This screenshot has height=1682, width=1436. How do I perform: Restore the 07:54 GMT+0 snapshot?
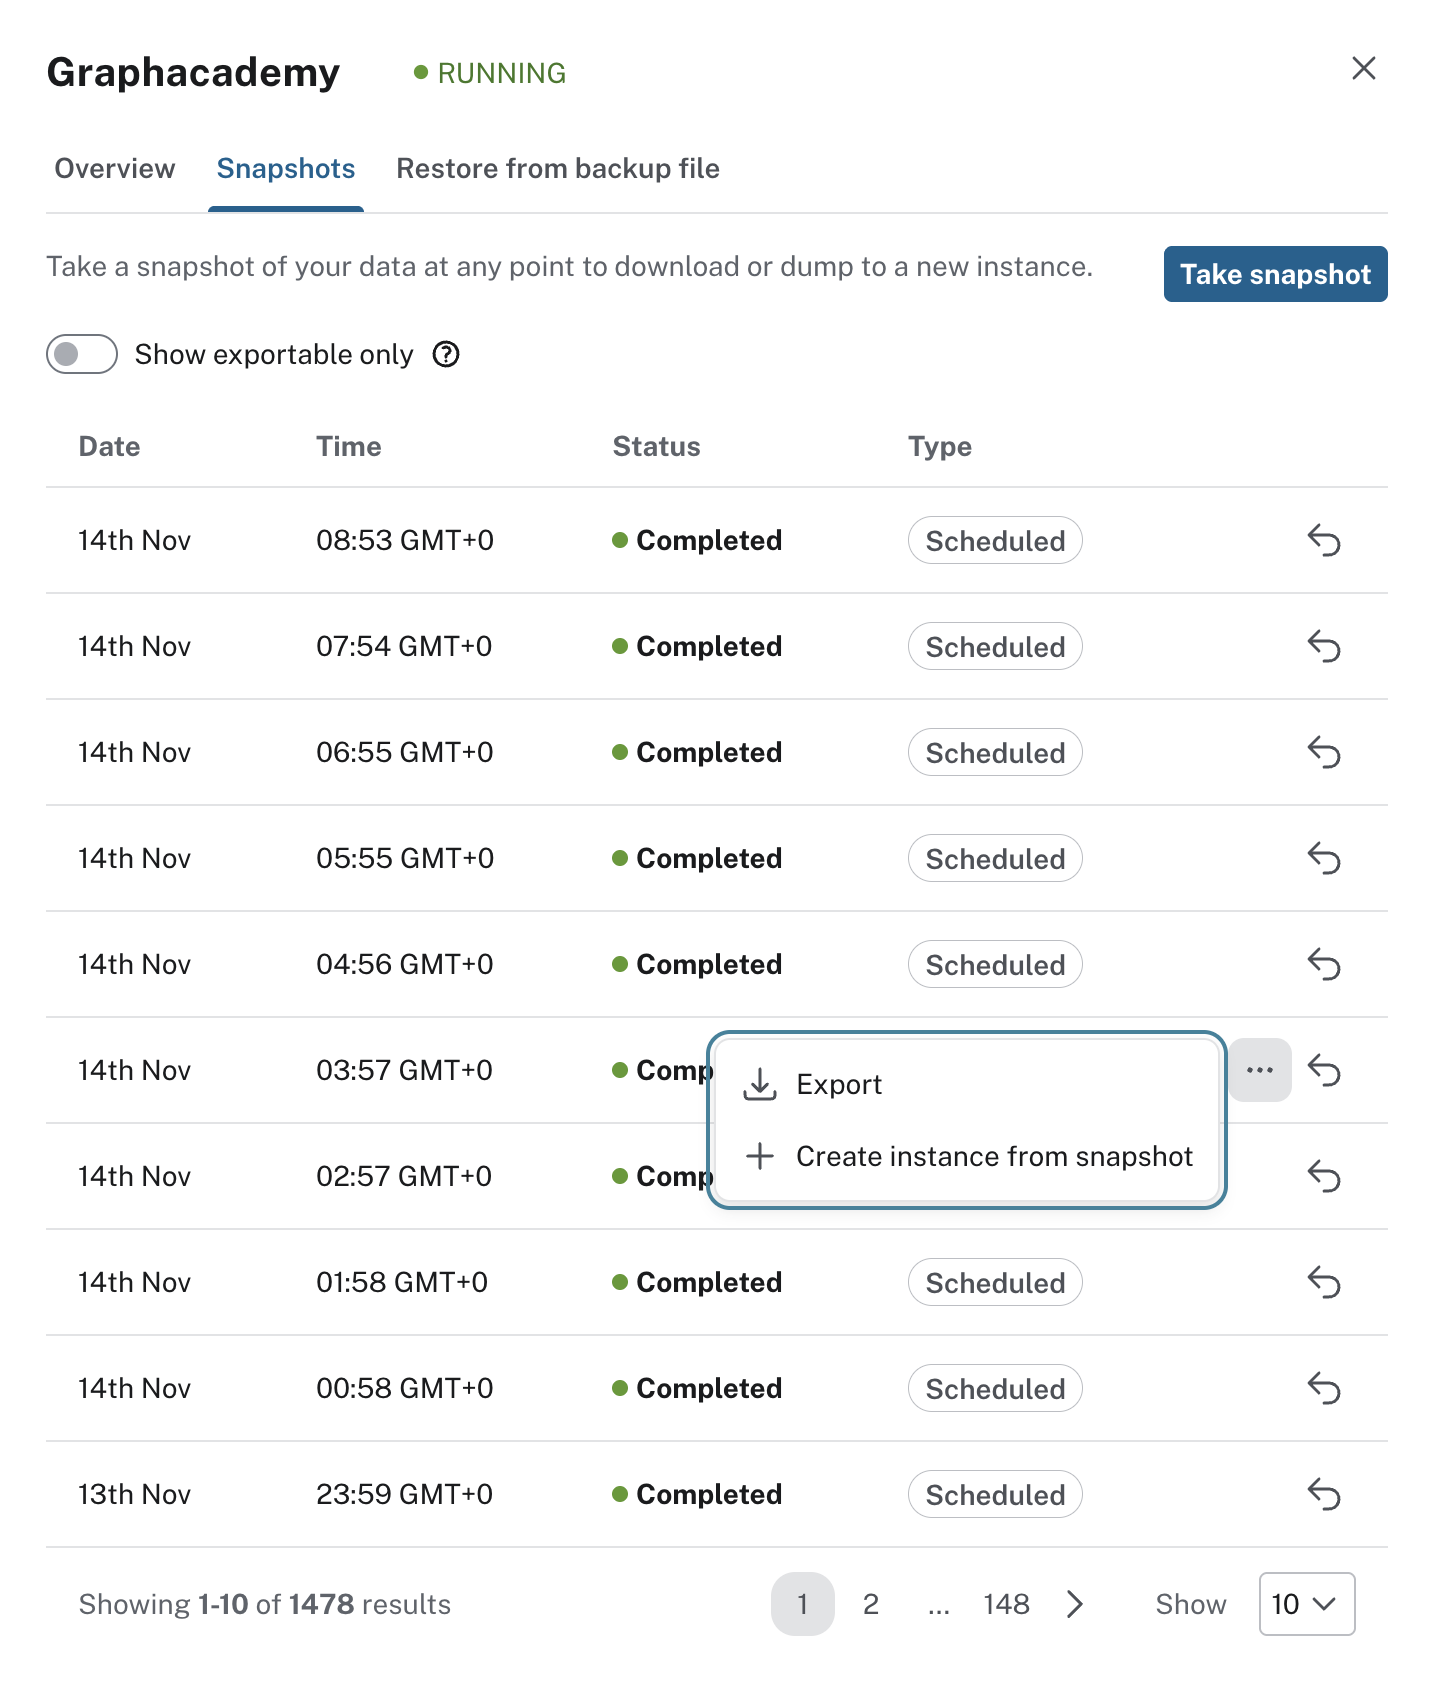click(x=1323, y=646)
